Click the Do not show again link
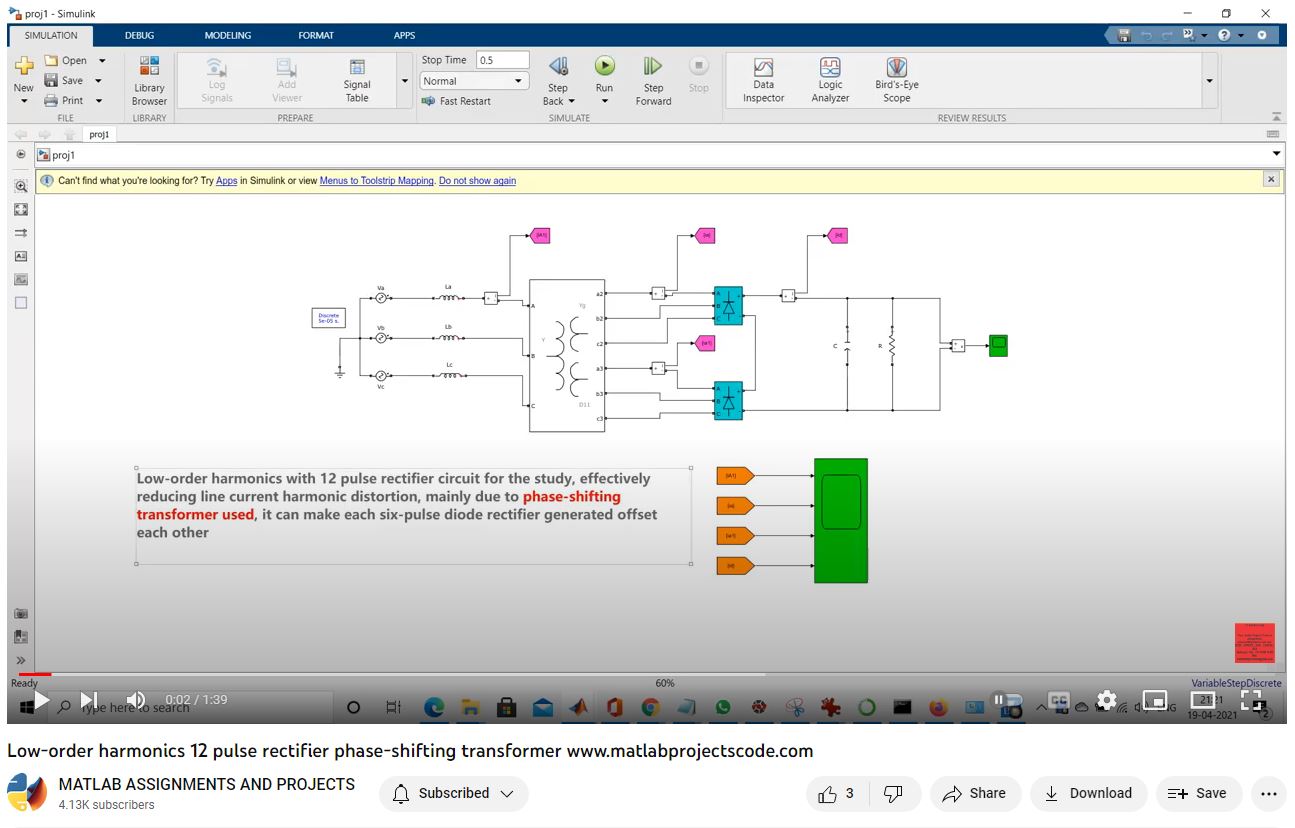Screen dimensions: 1295x828 click(478, 181)
